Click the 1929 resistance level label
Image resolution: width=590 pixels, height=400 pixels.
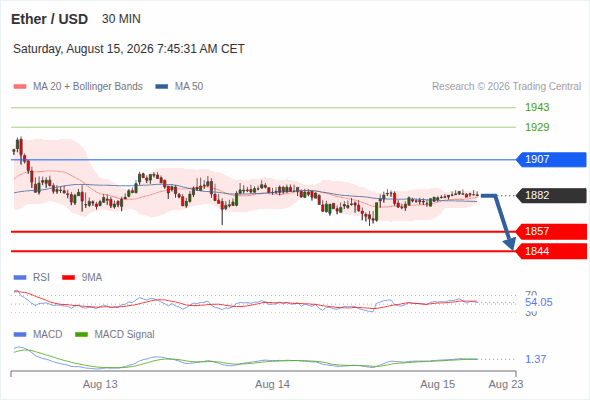tap(537, 128)
